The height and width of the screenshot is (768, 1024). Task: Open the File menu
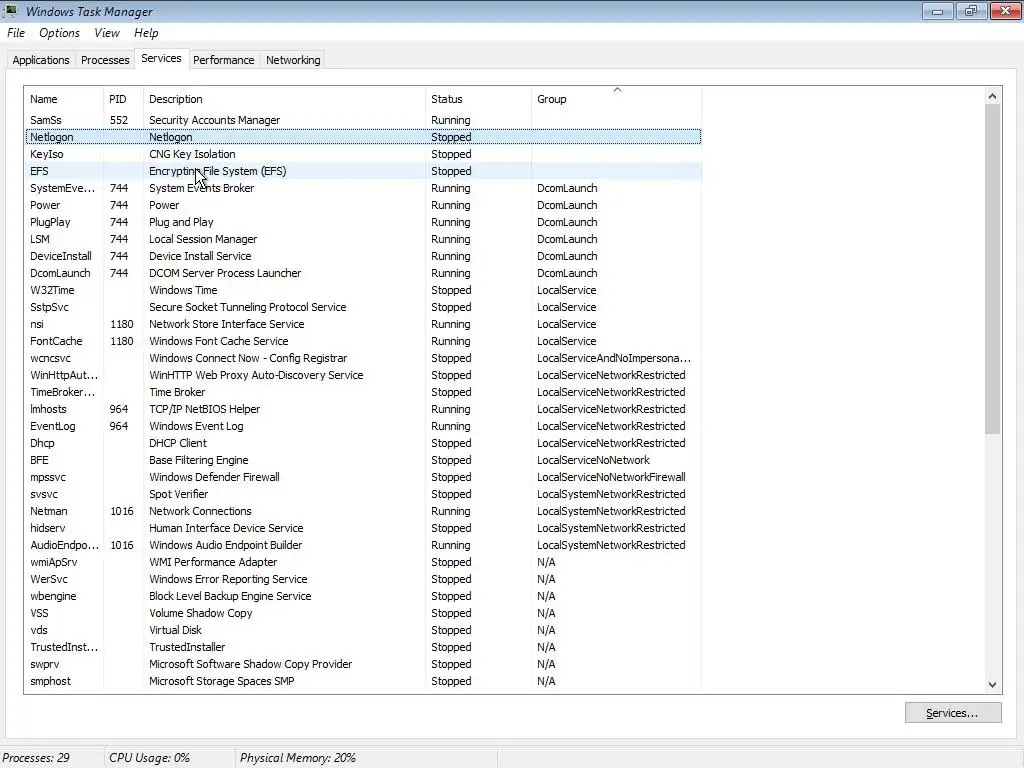pos(16,33)
